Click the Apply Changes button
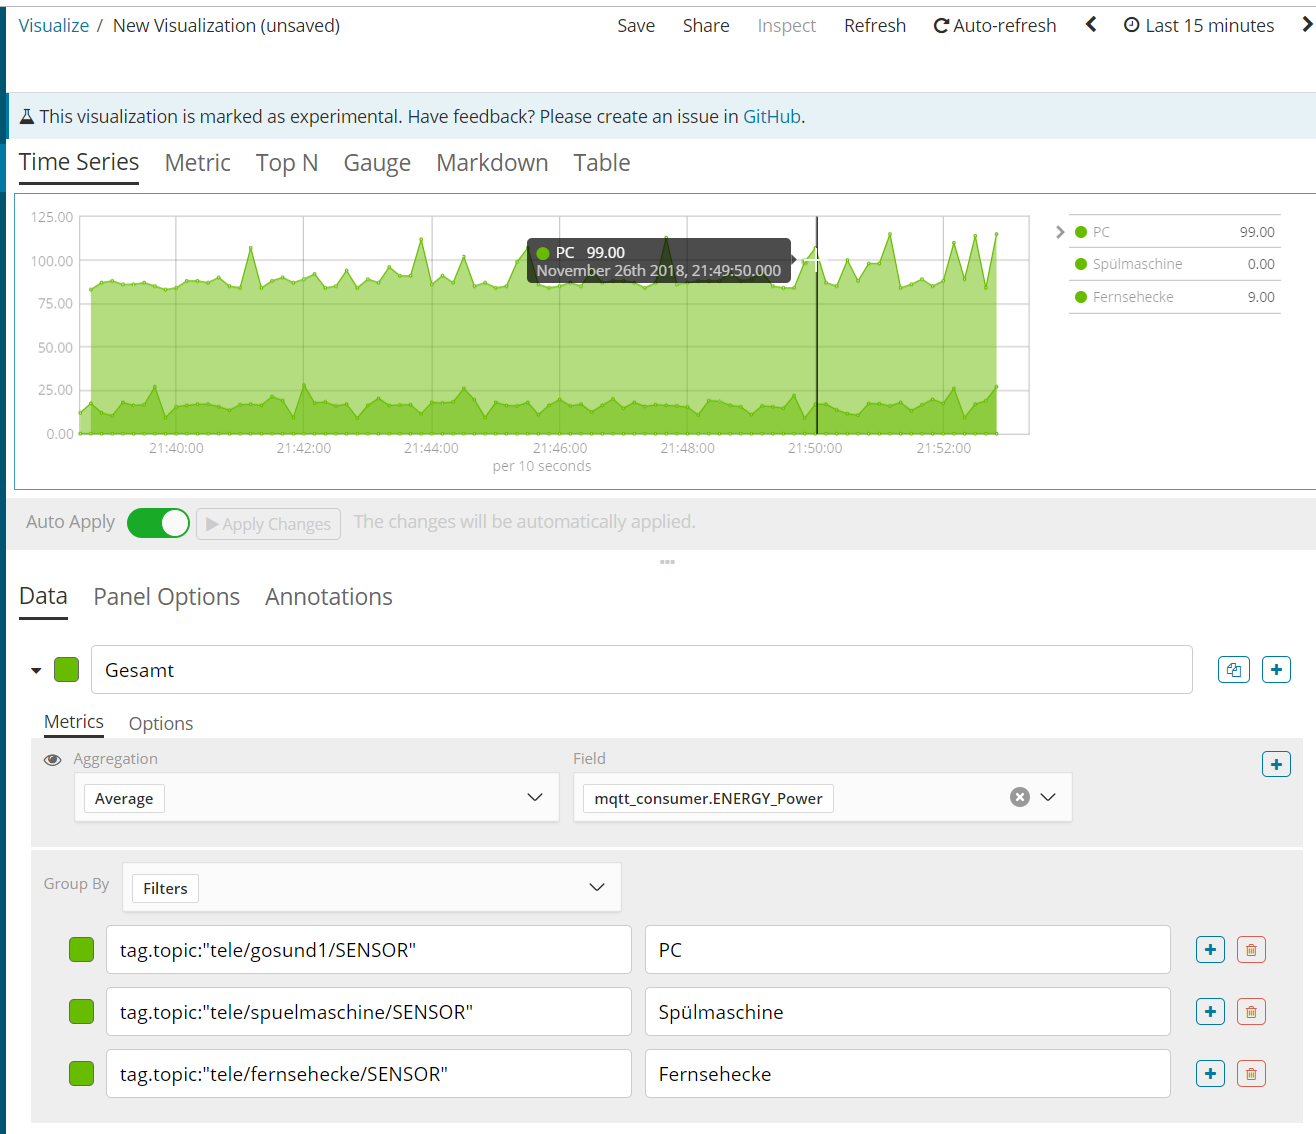 268,524
